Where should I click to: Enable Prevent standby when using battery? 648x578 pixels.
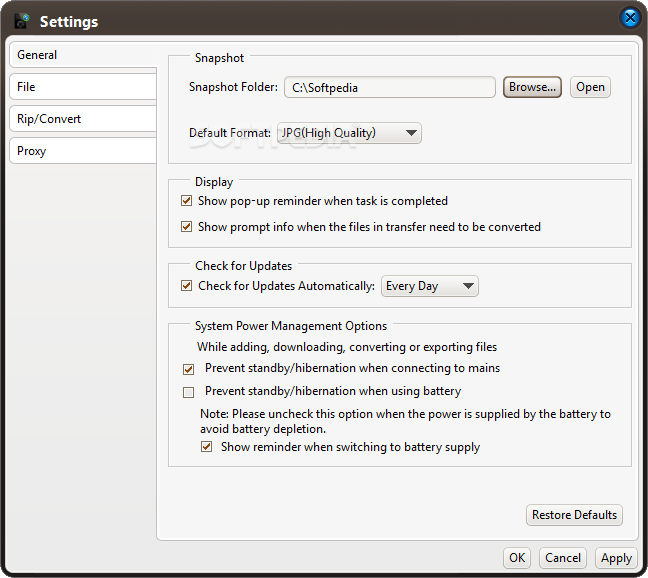coord(188,392)
